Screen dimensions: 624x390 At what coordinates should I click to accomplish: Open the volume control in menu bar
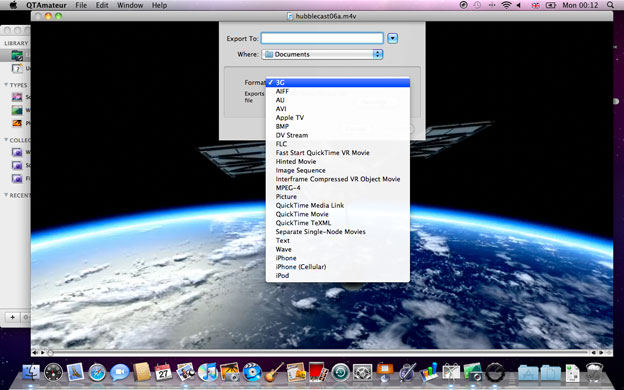pos(519,5)
